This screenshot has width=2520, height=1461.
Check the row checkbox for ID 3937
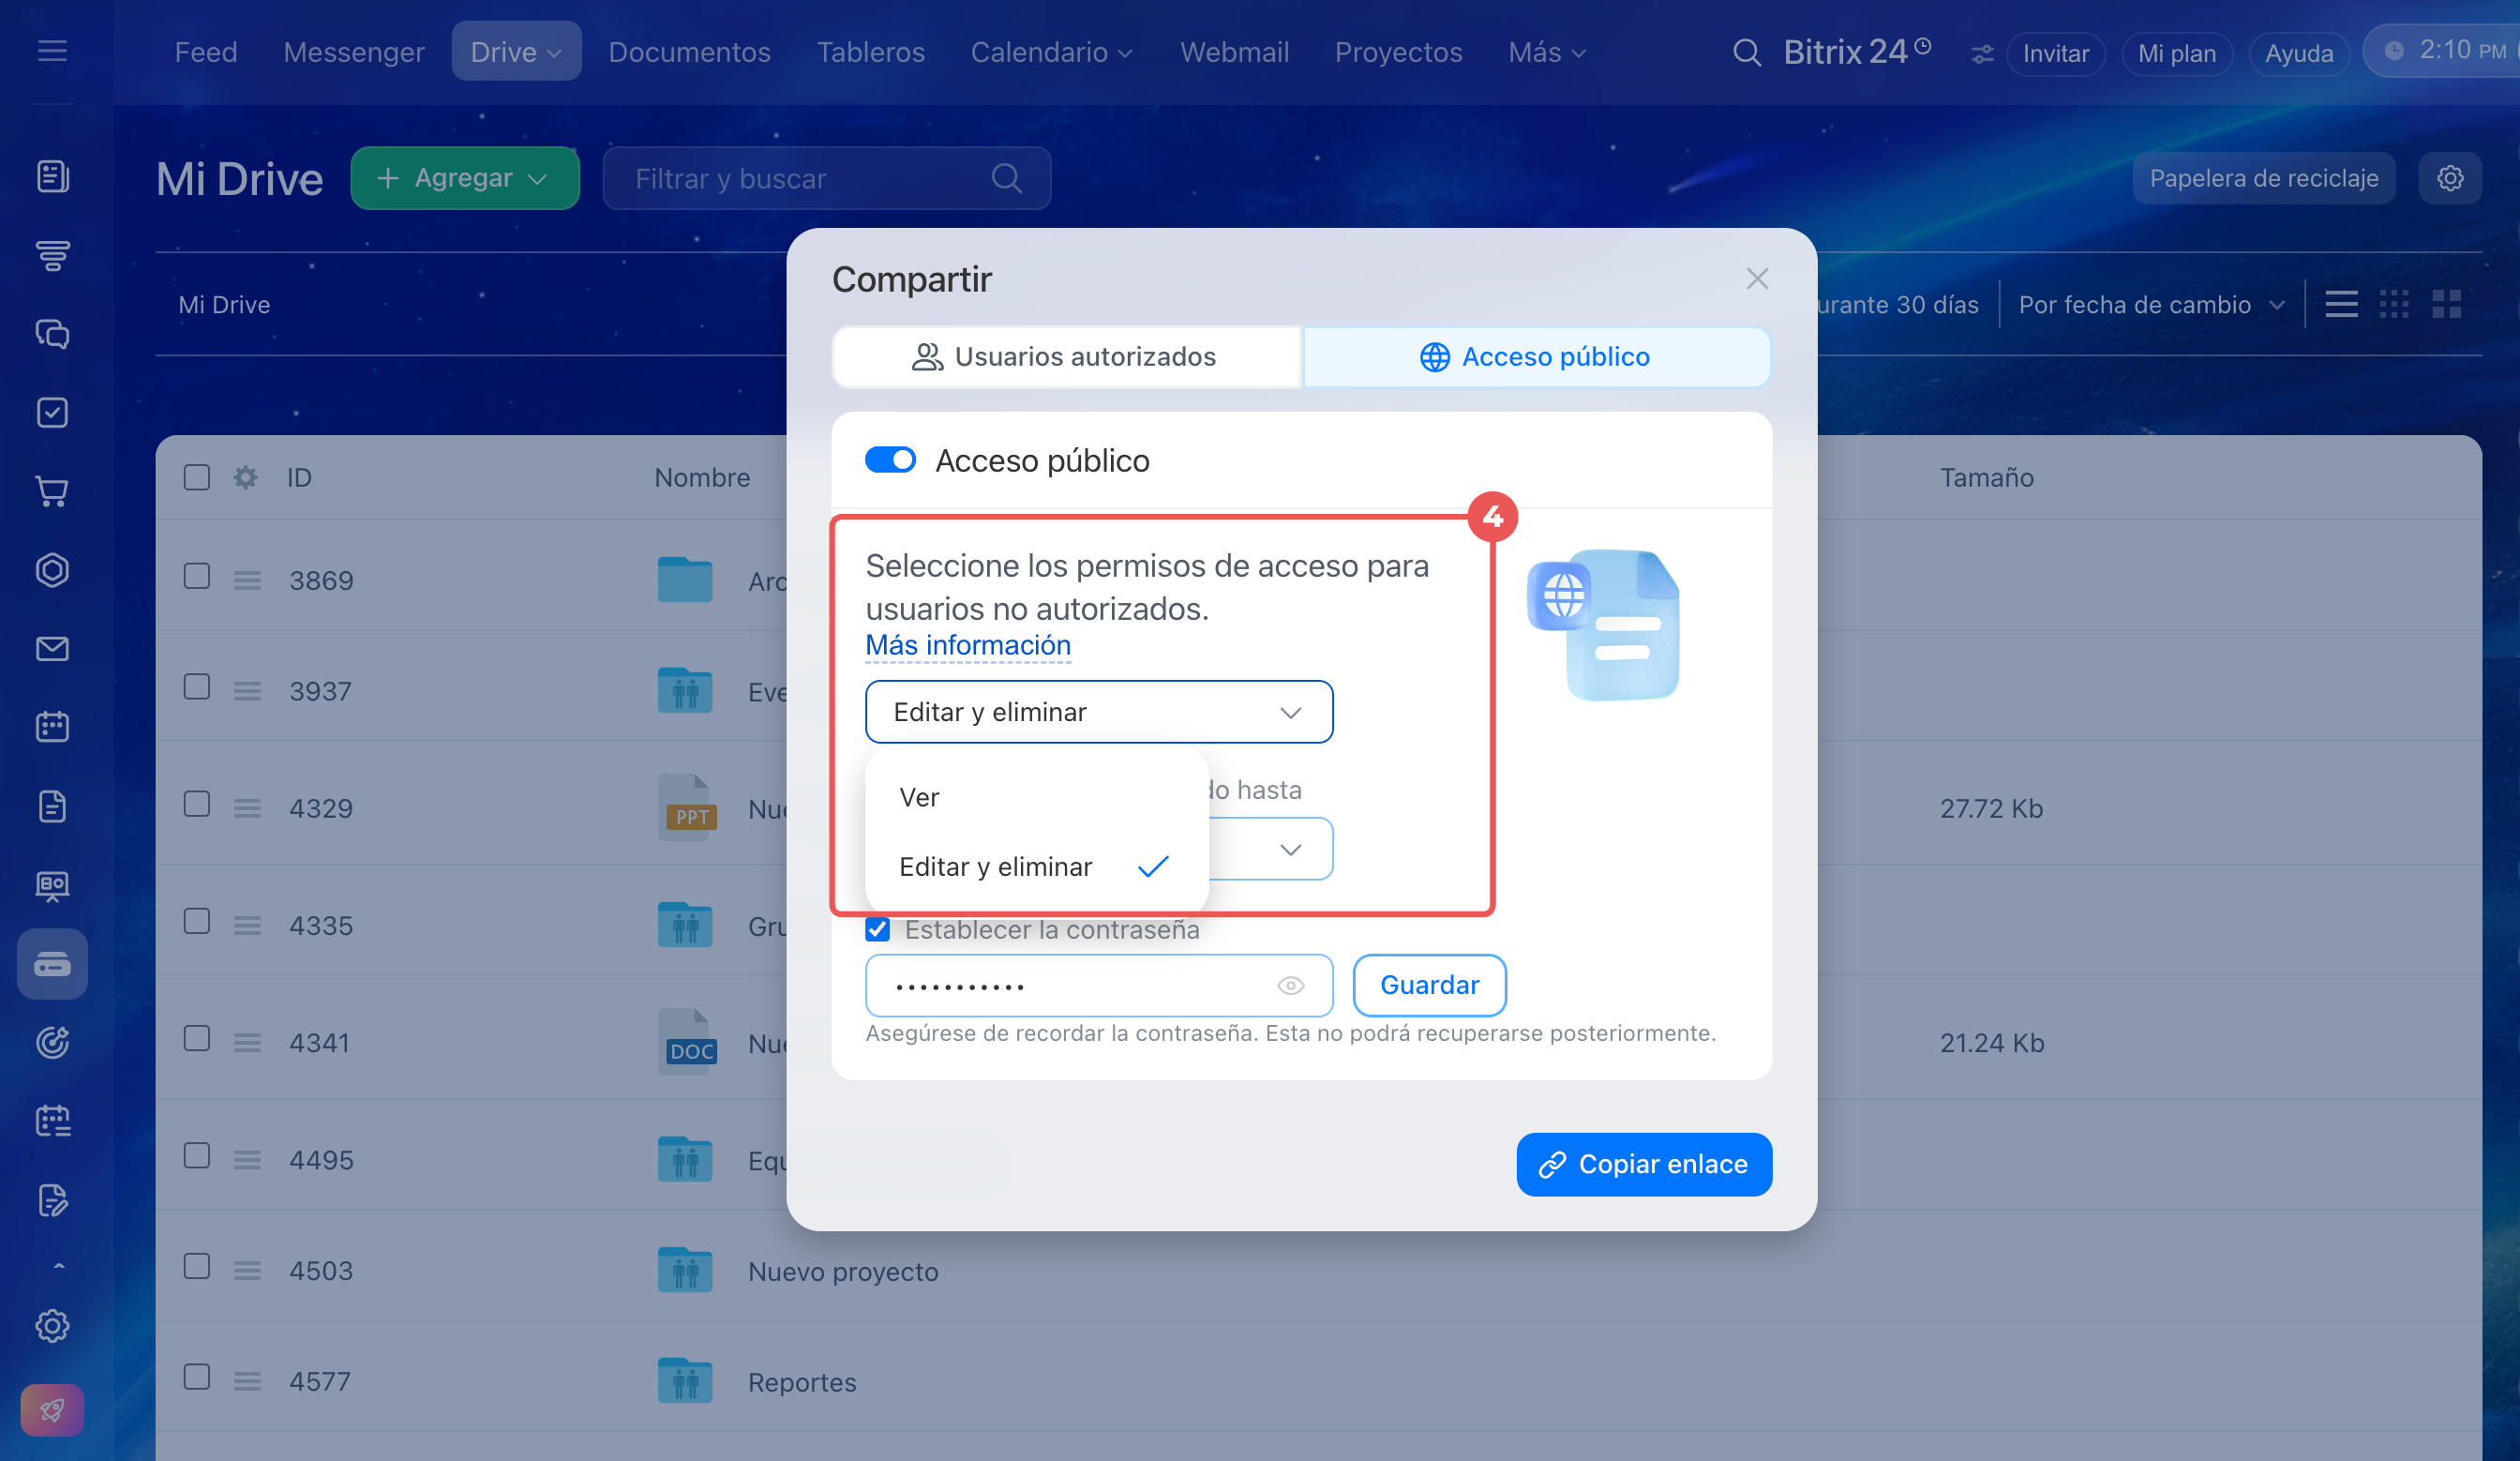(x=197, y=687)
